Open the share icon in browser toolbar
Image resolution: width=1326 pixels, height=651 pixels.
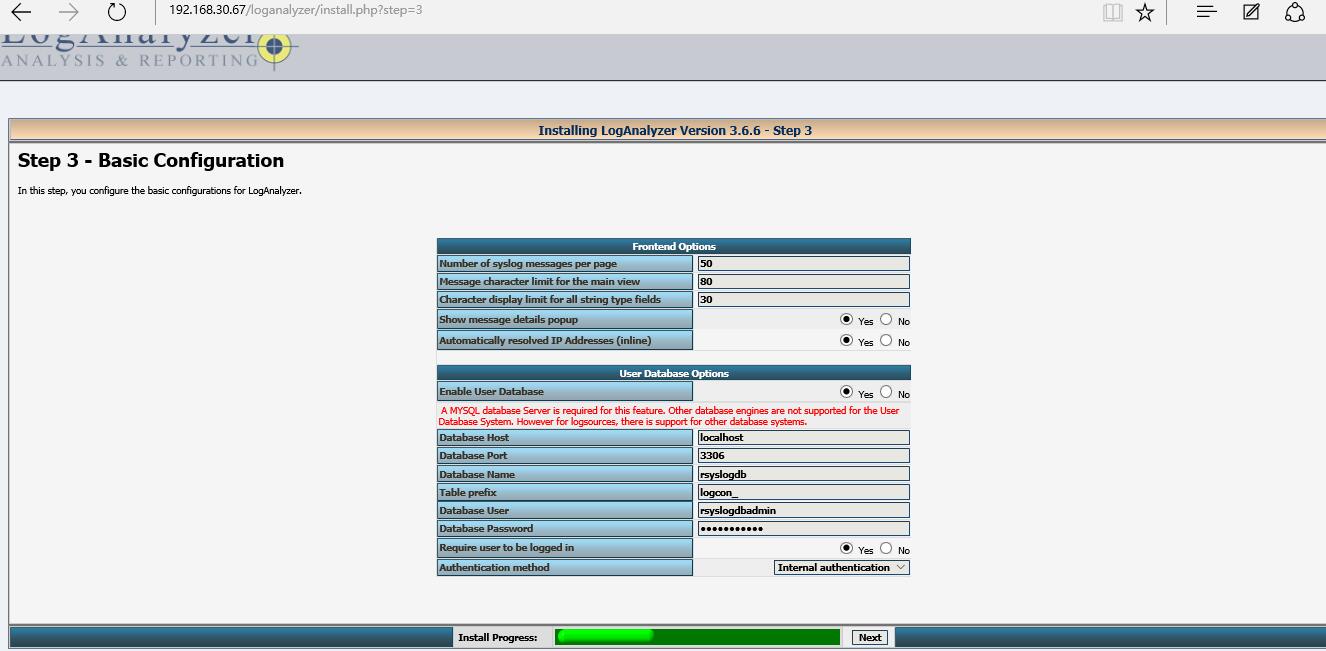(1295, 12)
